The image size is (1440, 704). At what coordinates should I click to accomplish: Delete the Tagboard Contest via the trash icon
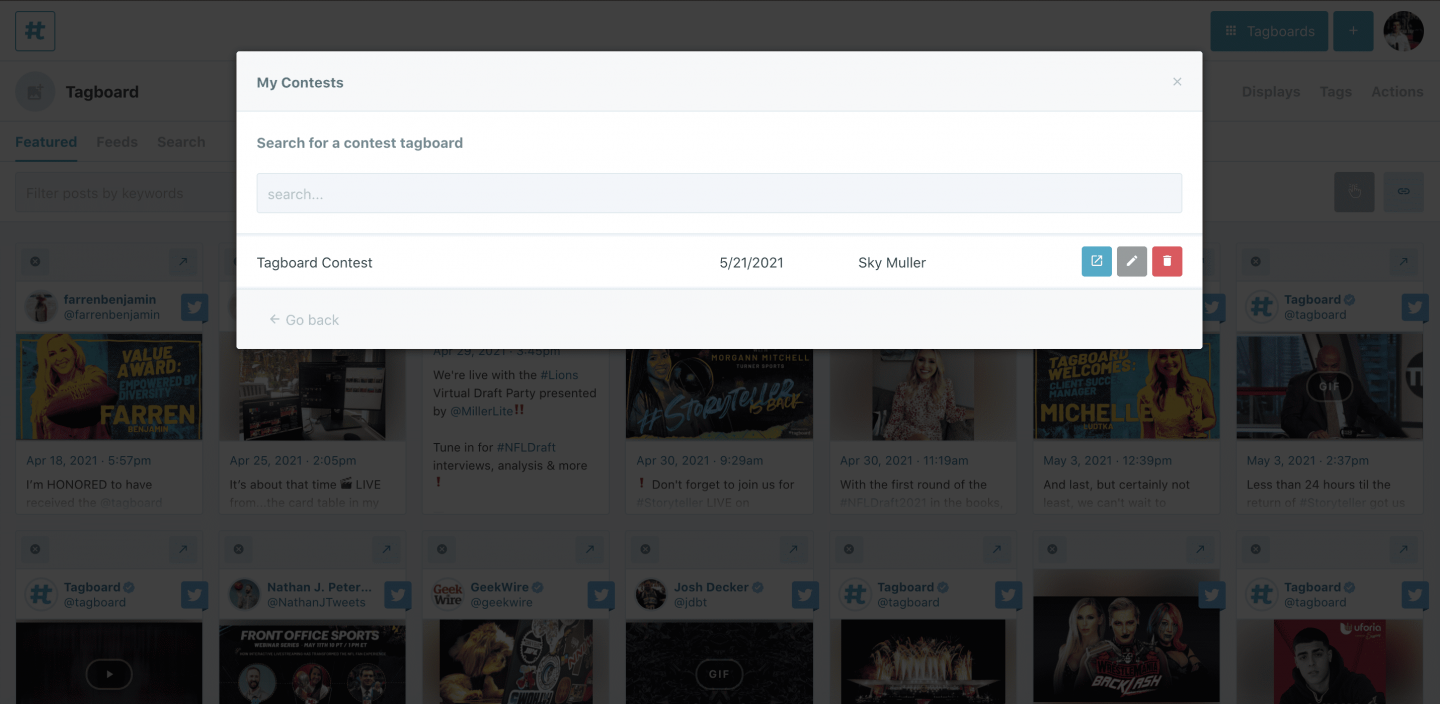coord(1166,261)
